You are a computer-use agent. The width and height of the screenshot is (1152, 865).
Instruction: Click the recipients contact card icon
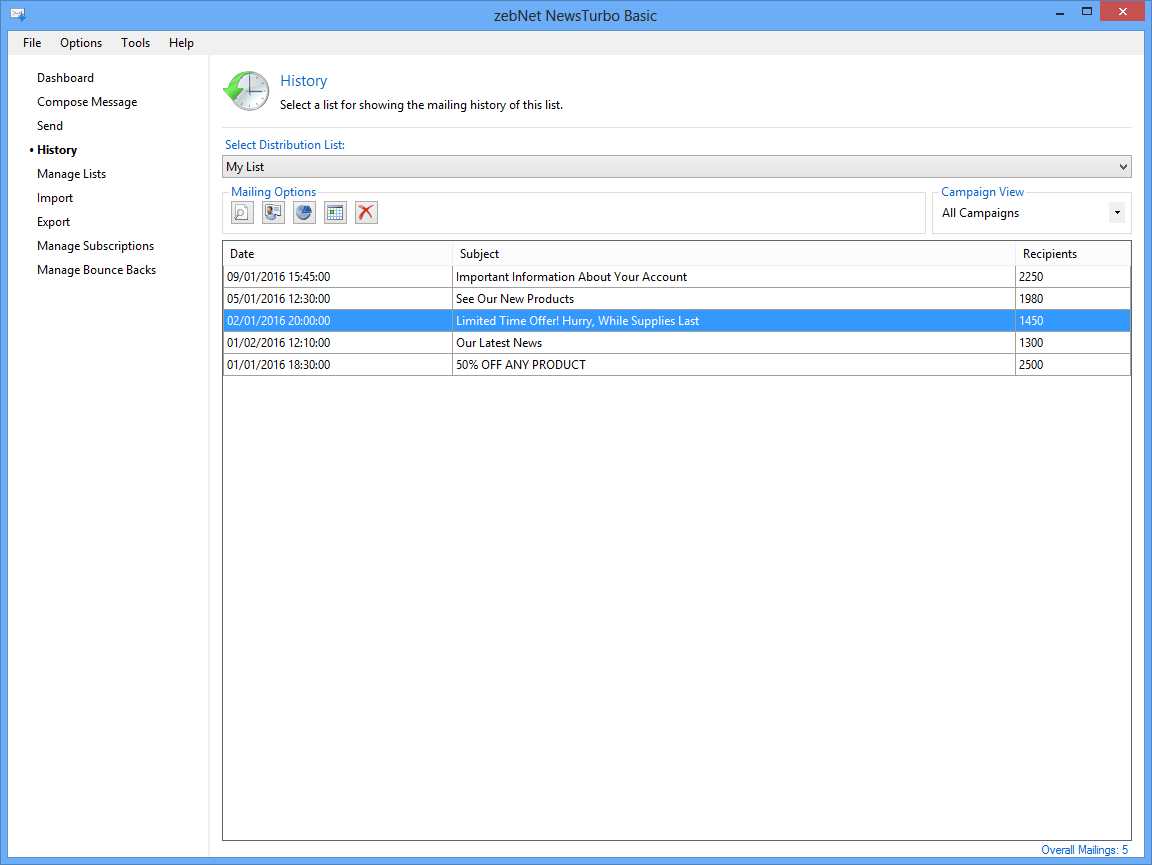(x=273, y=212)
